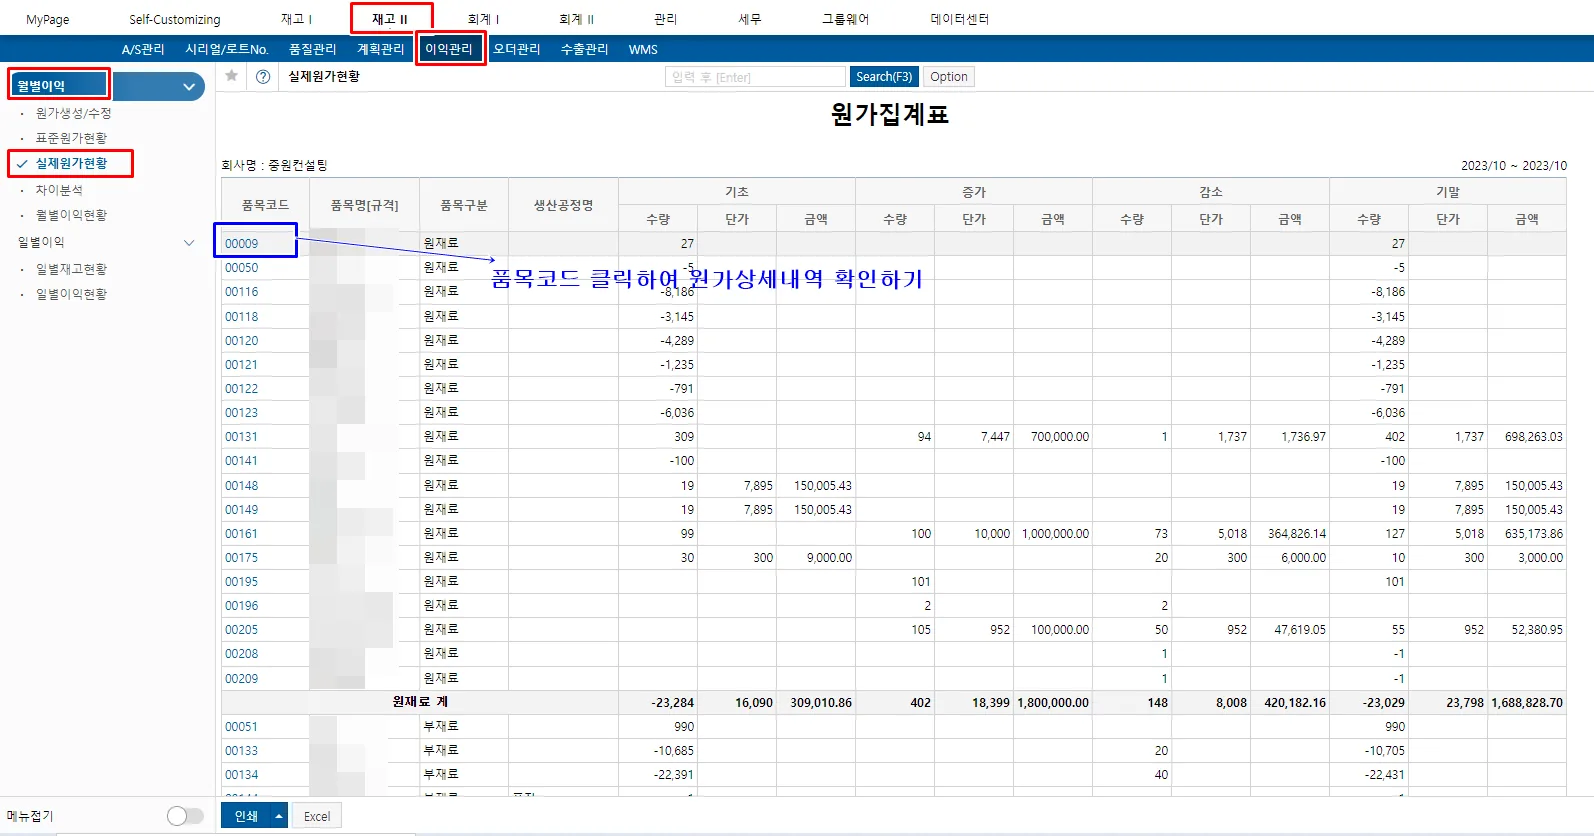1594x836 pixels.
Task: Go to the WMS submenu
Action: click(643, 49)
